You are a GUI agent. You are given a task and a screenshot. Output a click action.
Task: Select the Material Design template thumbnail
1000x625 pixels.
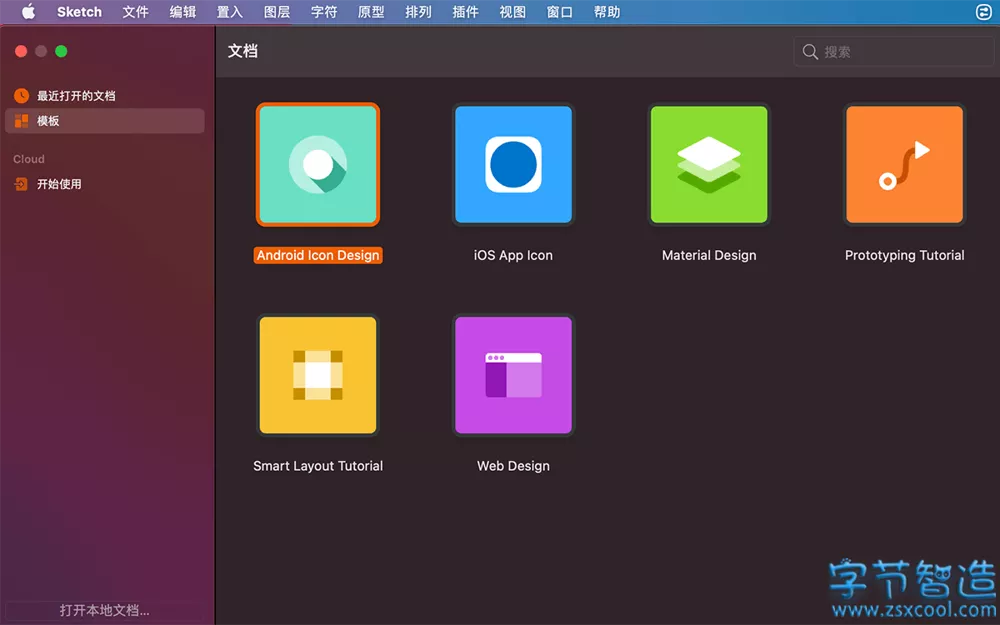pyautogui.click(x=709, y=165)
